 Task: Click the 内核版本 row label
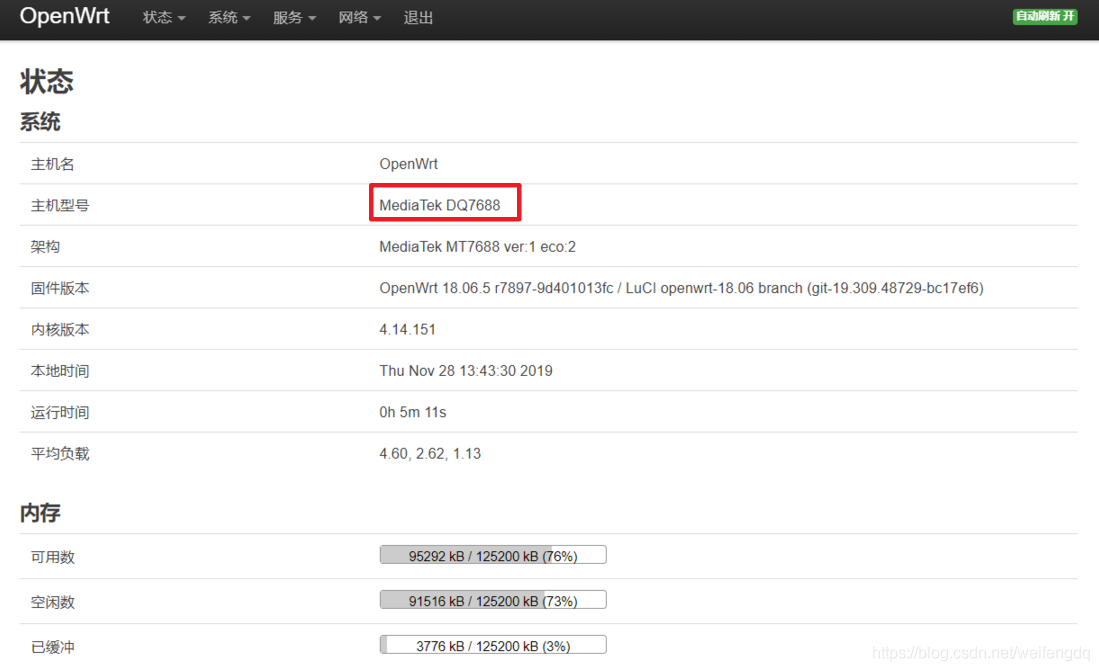click(60, 330)
